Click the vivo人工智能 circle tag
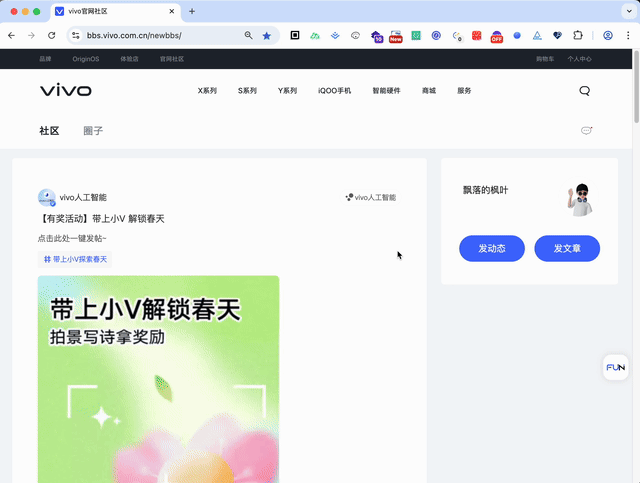This screenshot has width=640, height=483. 371,198
